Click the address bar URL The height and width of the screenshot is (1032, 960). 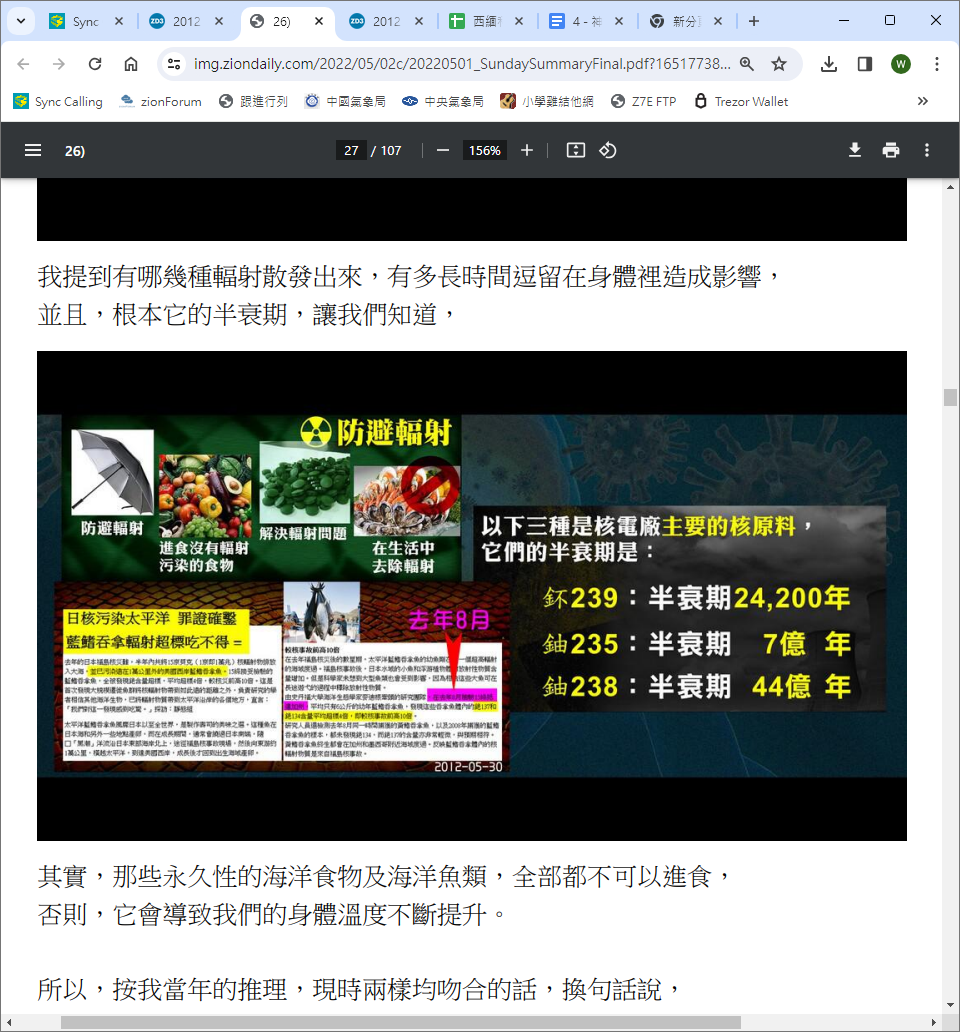(462, 64)
